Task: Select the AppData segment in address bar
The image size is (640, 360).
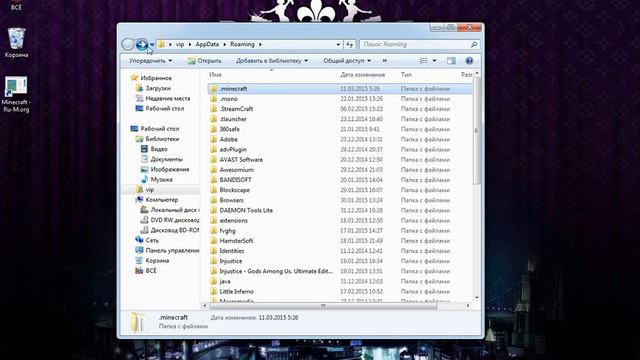Action: [x=207, y=44]
